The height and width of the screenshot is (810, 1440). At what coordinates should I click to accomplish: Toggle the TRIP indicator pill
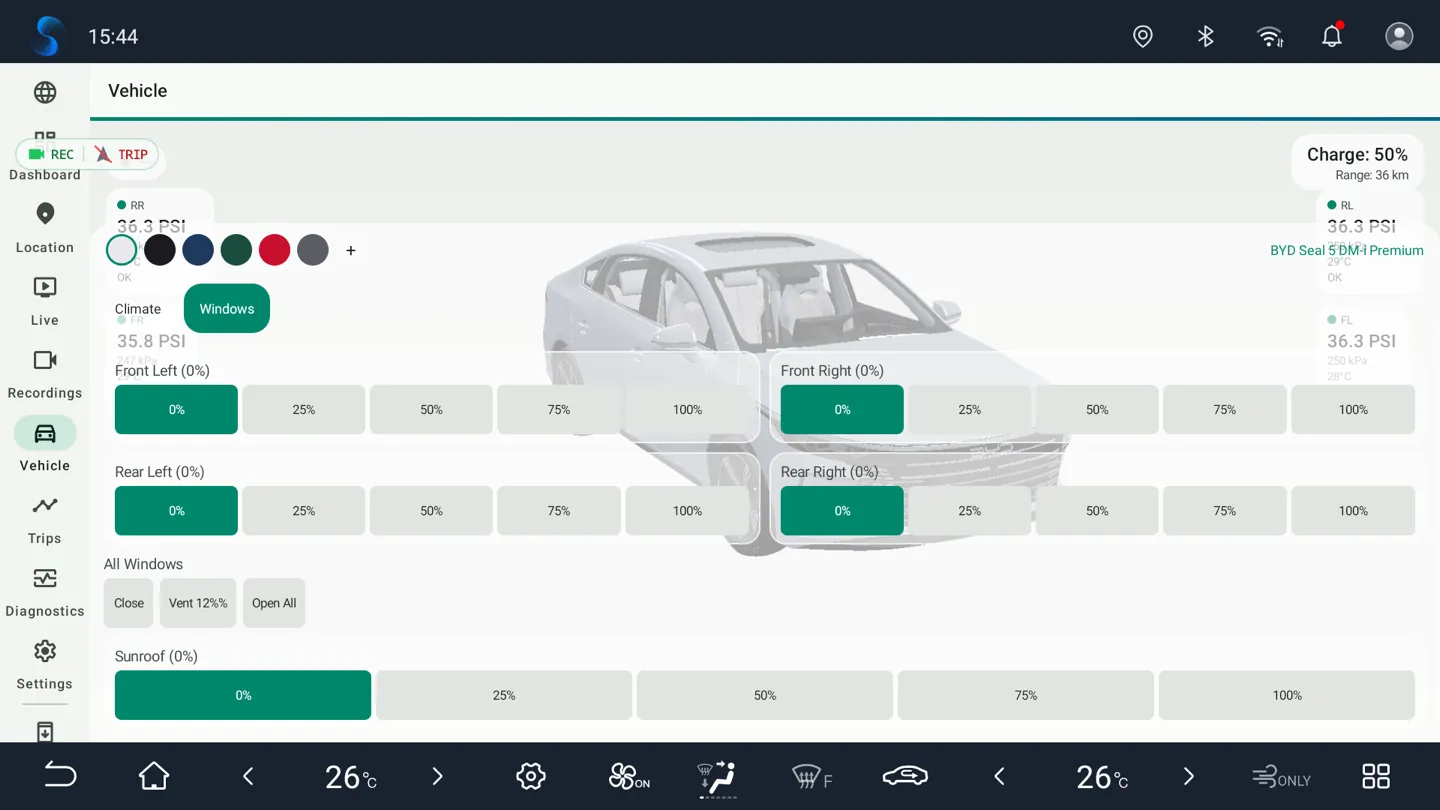pyautogui.click(x=122, y=154)
